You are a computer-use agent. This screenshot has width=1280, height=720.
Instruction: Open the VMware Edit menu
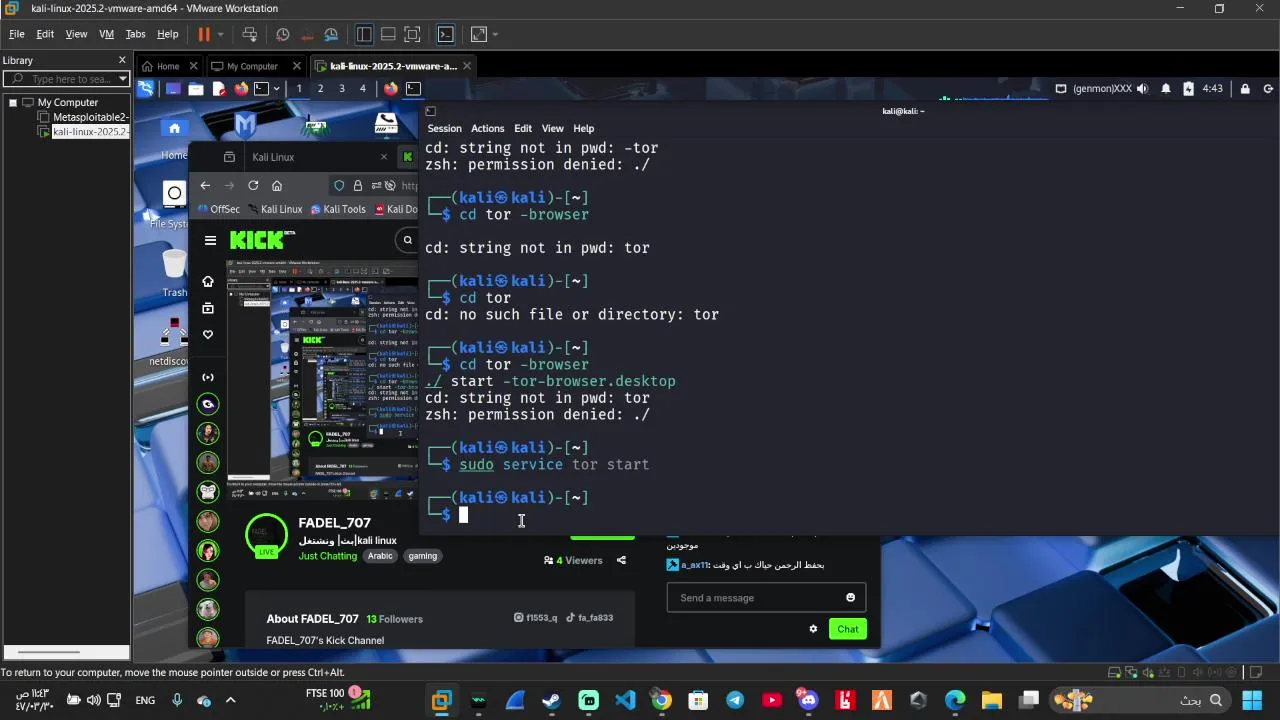[x=45, y=34]
